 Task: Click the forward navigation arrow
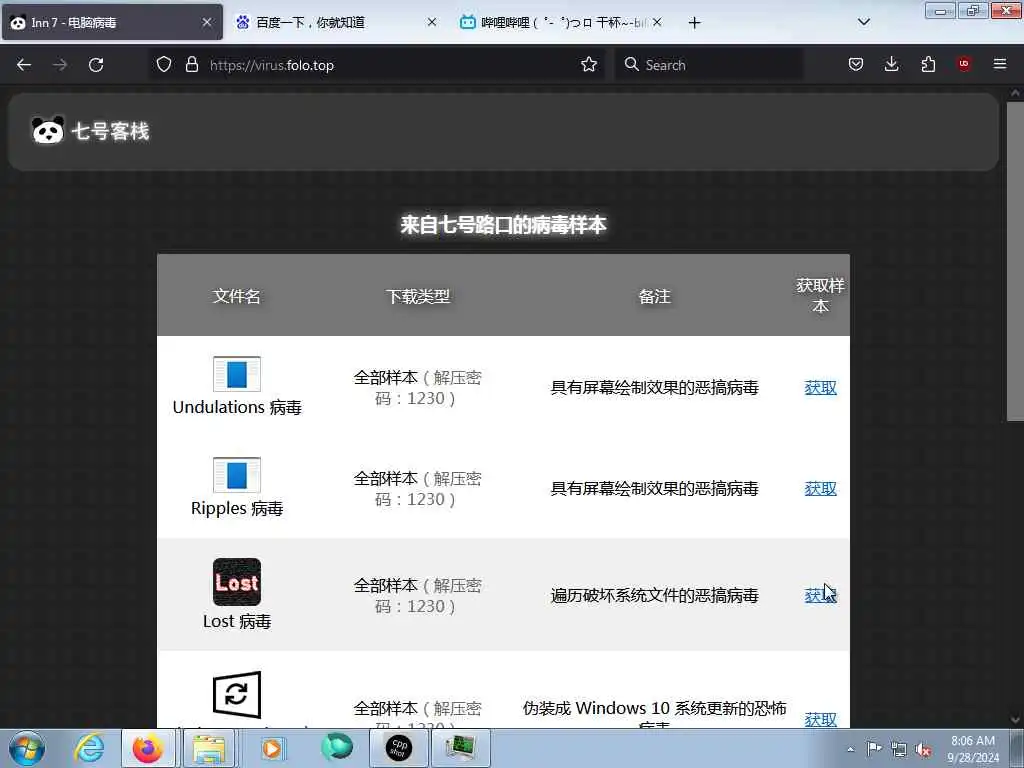point(60,65)
